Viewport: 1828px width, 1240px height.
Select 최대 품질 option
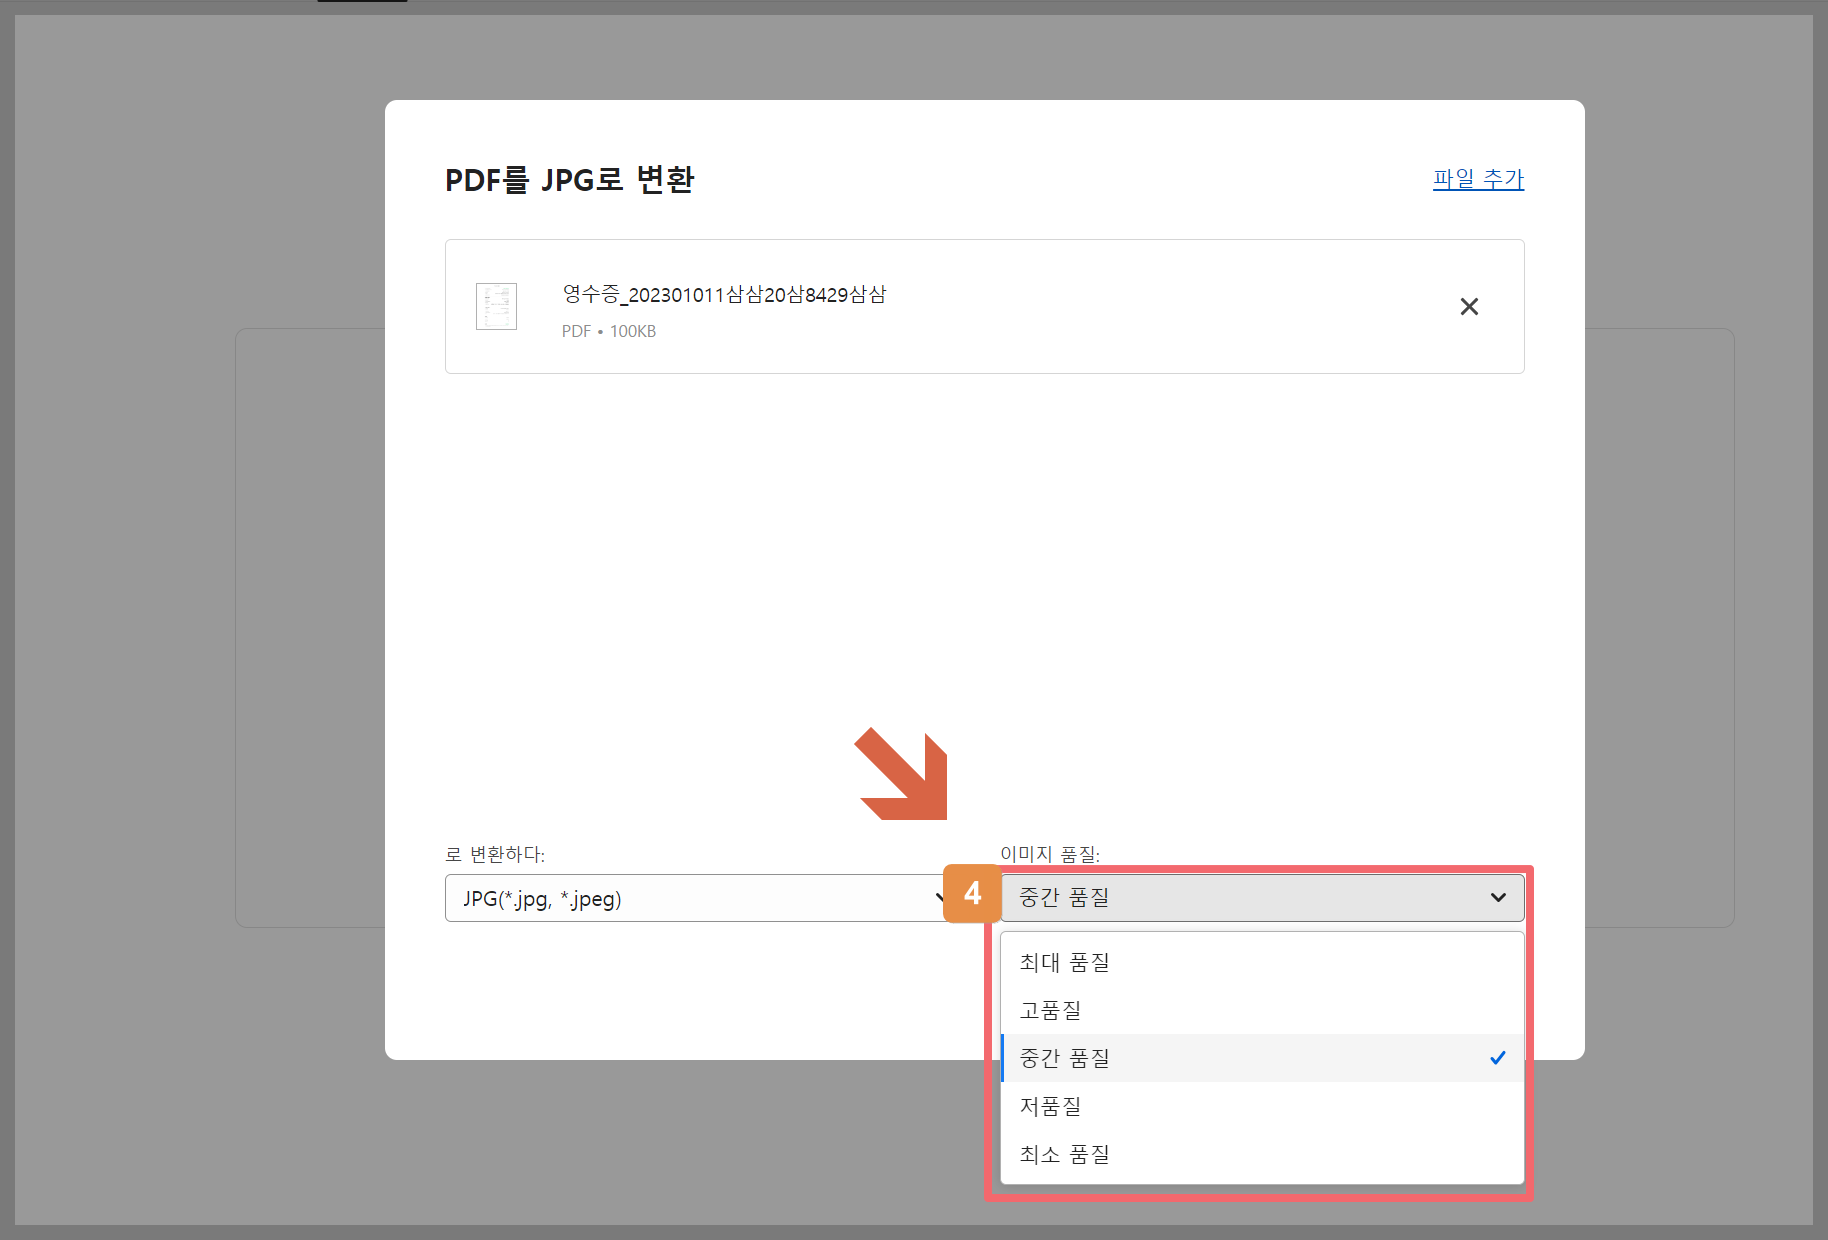[1262, 962]
